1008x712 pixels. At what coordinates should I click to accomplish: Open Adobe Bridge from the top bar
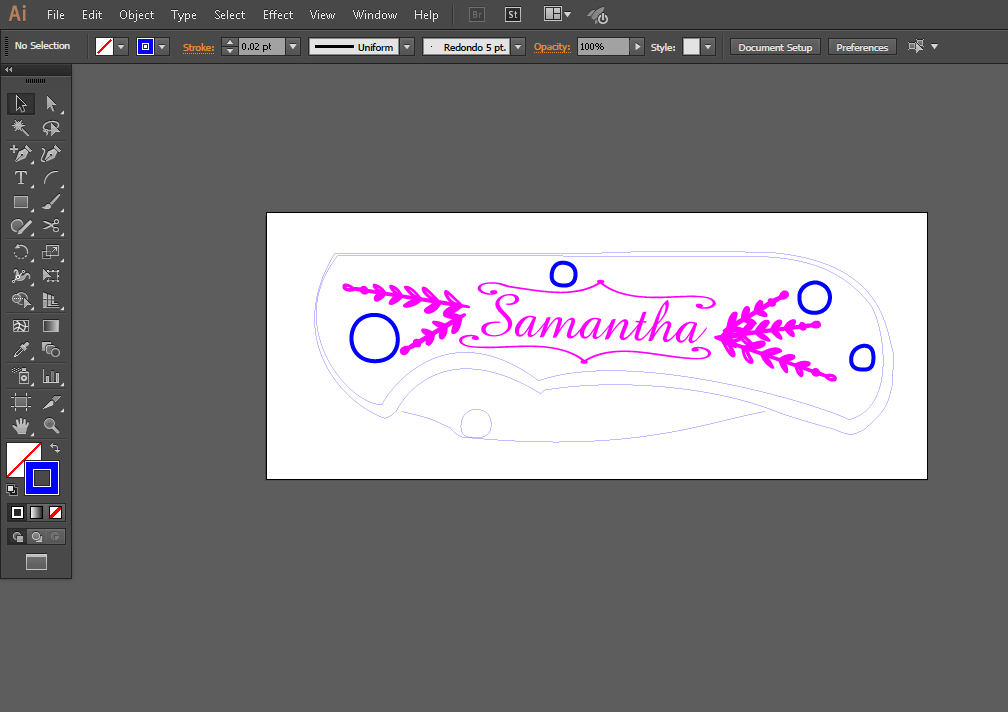click(477, 15)
